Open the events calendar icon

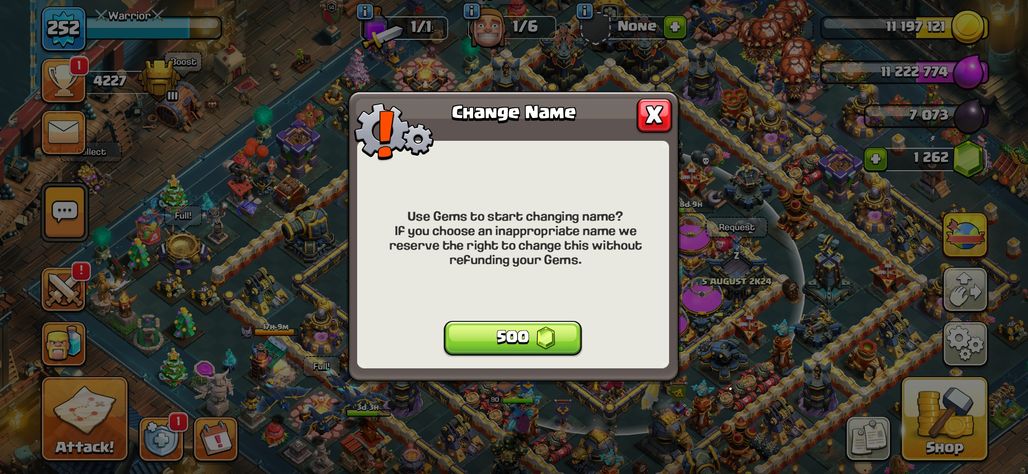[215, 439]
